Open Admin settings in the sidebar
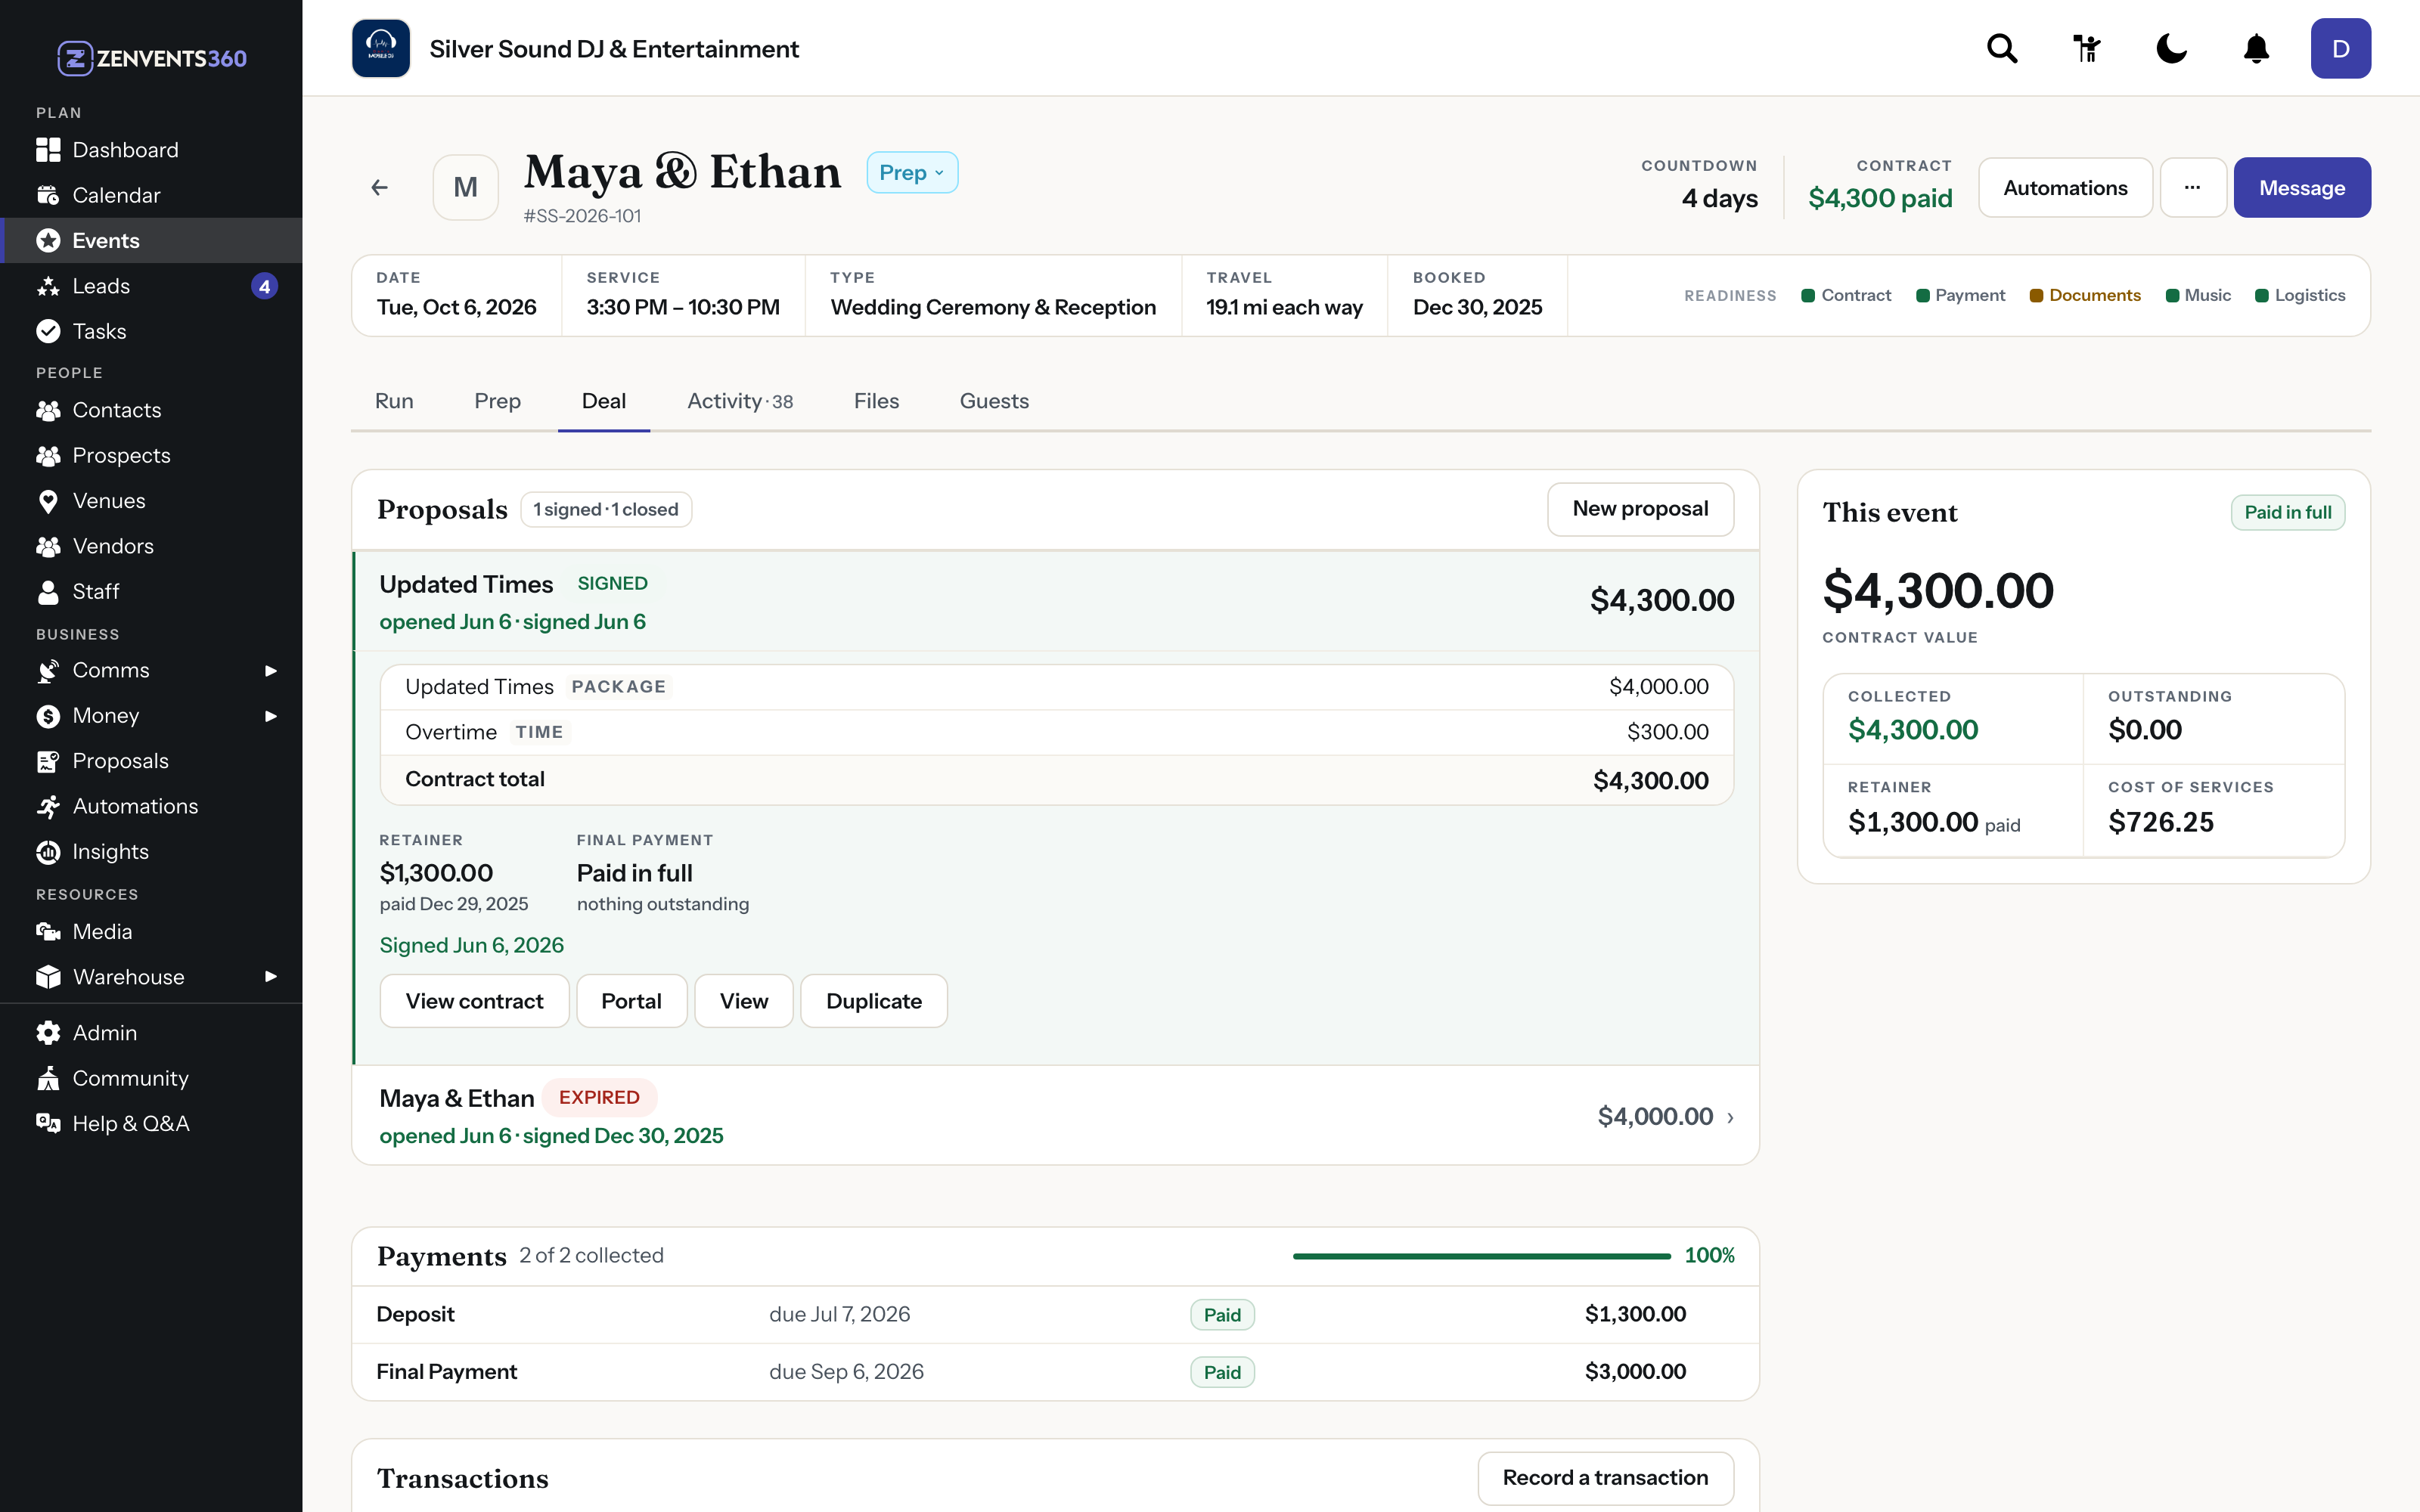This screenshot has width=2420, height=1512. pos(151,1033)
